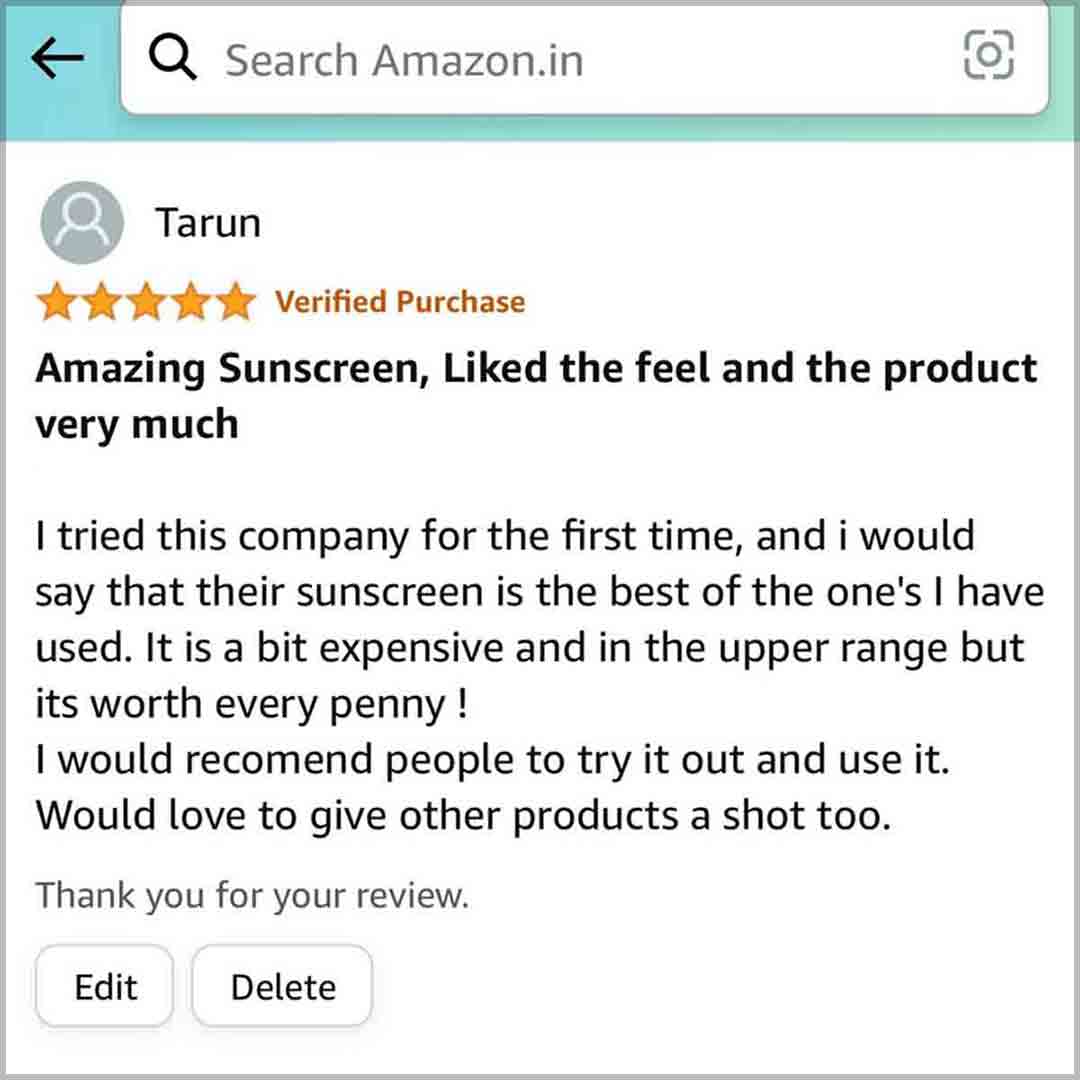Click the 'worth every penny' sentence
Image resolution: width=1080 pixels, height=1080 pixels.
coord(251,704)
